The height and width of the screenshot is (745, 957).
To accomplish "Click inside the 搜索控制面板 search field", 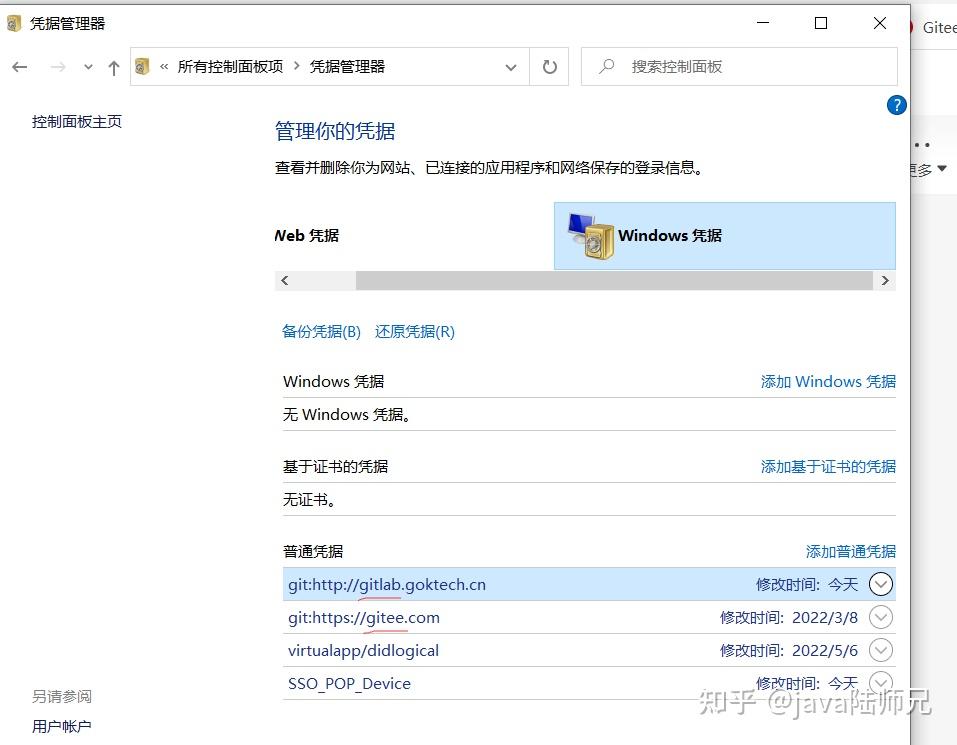I will tap(700, 66).
